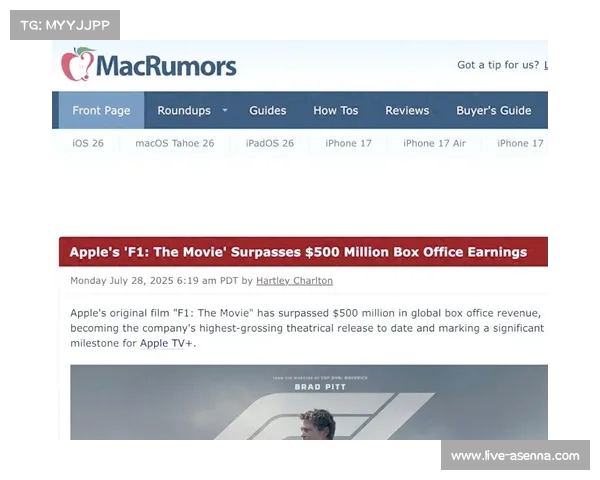Image resolution: width=600 pixels, height=480 pixels.
Task: Select How Tos in navigation bar
Action: [335, 111]
